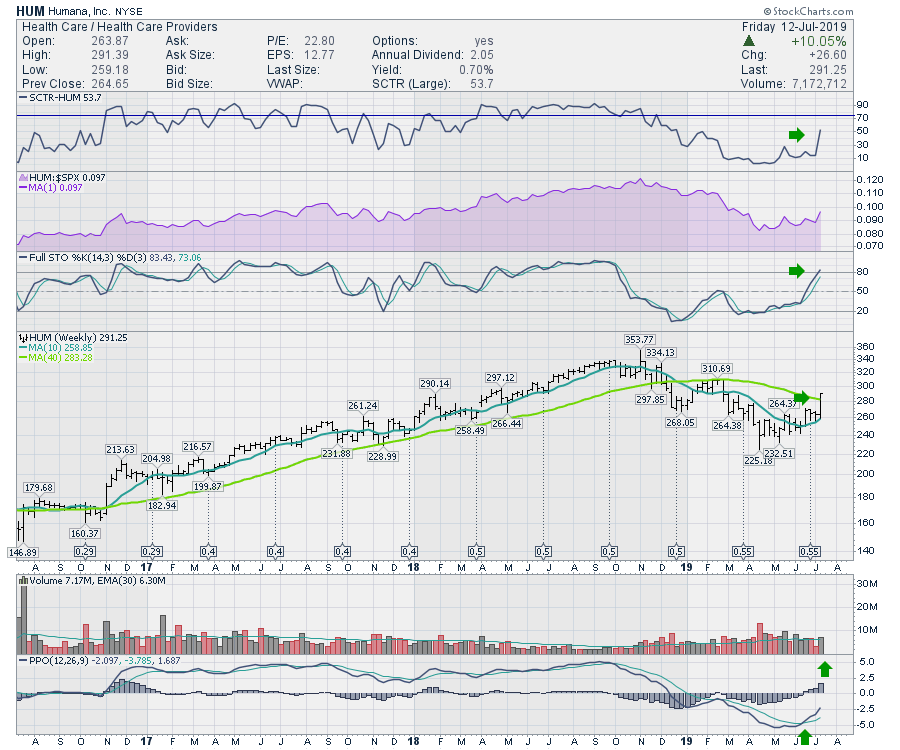Click the date Friday 12-Jul-2019
The image size is (900, 750).
[x=794, y=27]
